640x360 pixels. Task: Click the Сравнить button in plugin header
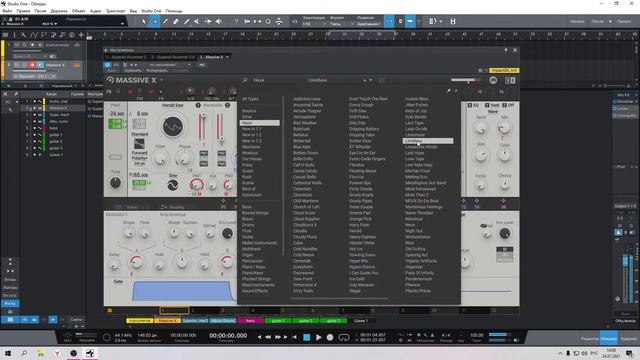tap(133, 70)
